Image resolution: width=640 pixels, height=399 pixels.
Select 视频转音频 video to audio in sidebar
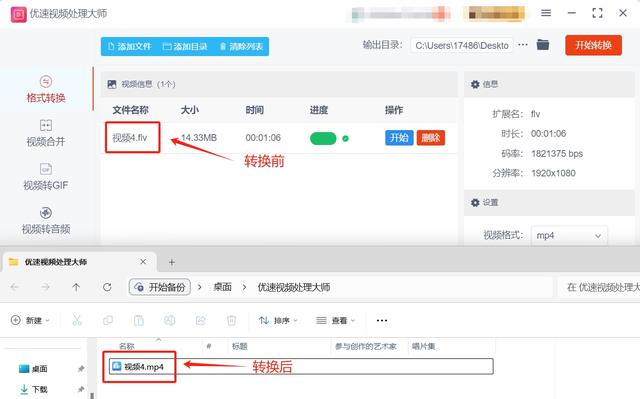[x=46, y=220]
